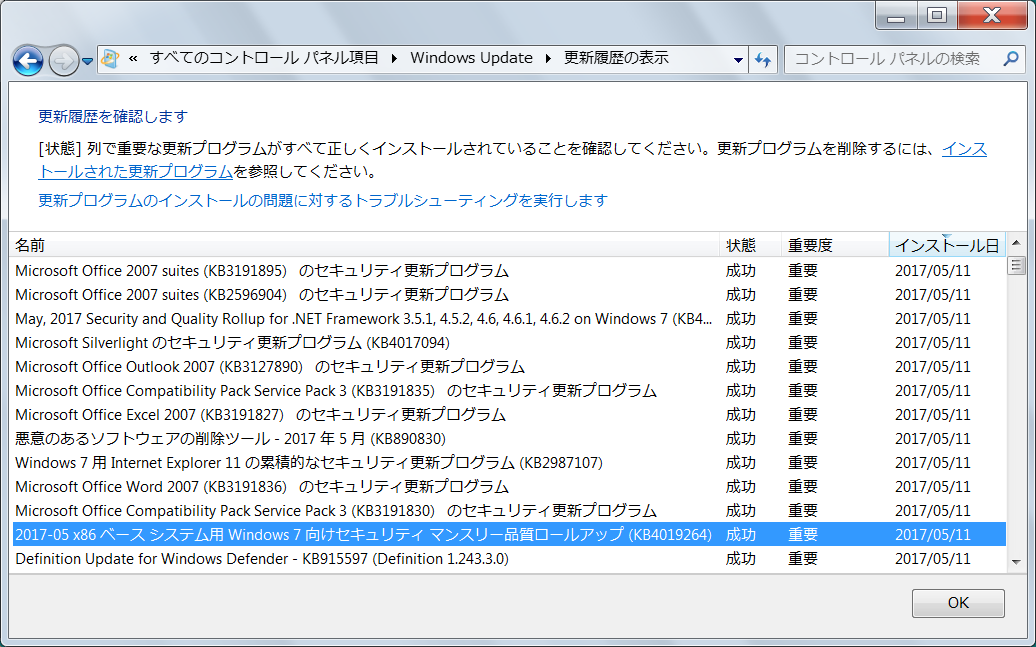This screenshot has height=647, width=1036.
Task: Open すべてのコントロール パネル項目 breadcrumb
Action: coord(264,58)
